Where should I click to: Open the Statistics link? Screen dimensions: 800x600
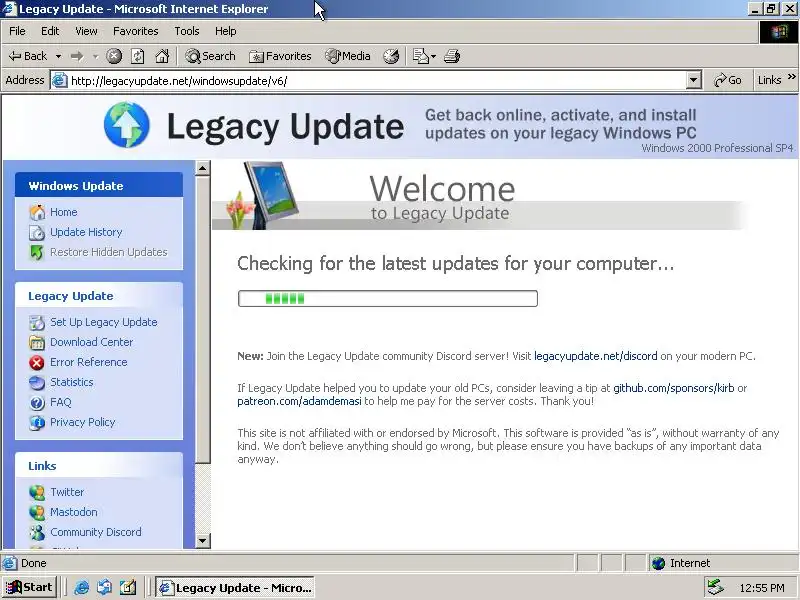pos(71,382)
